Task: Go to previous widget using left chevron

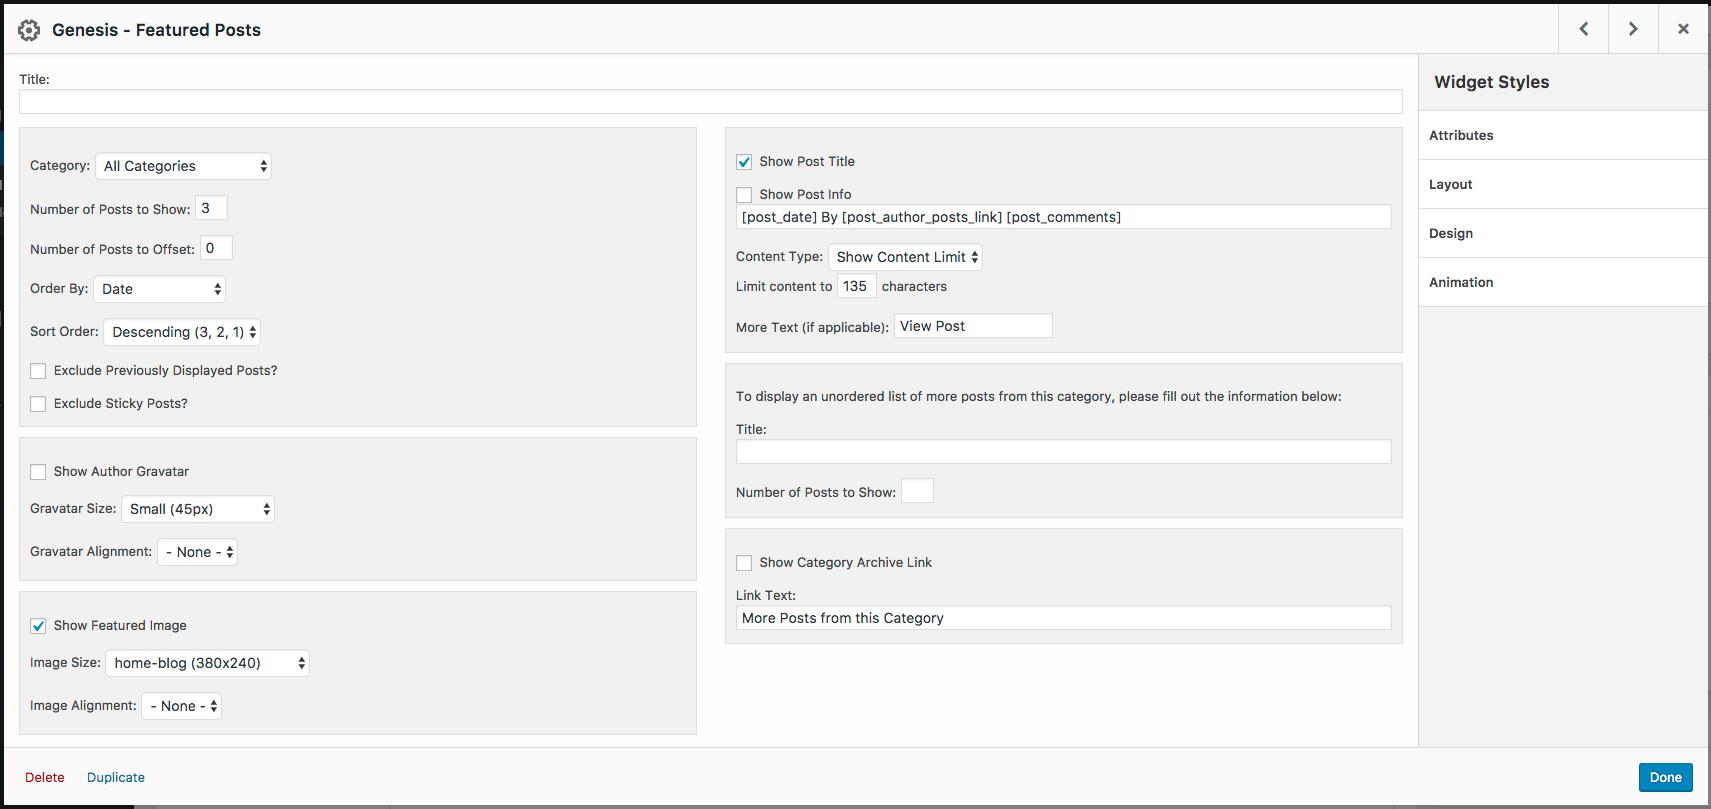Action: point(1584,29)
